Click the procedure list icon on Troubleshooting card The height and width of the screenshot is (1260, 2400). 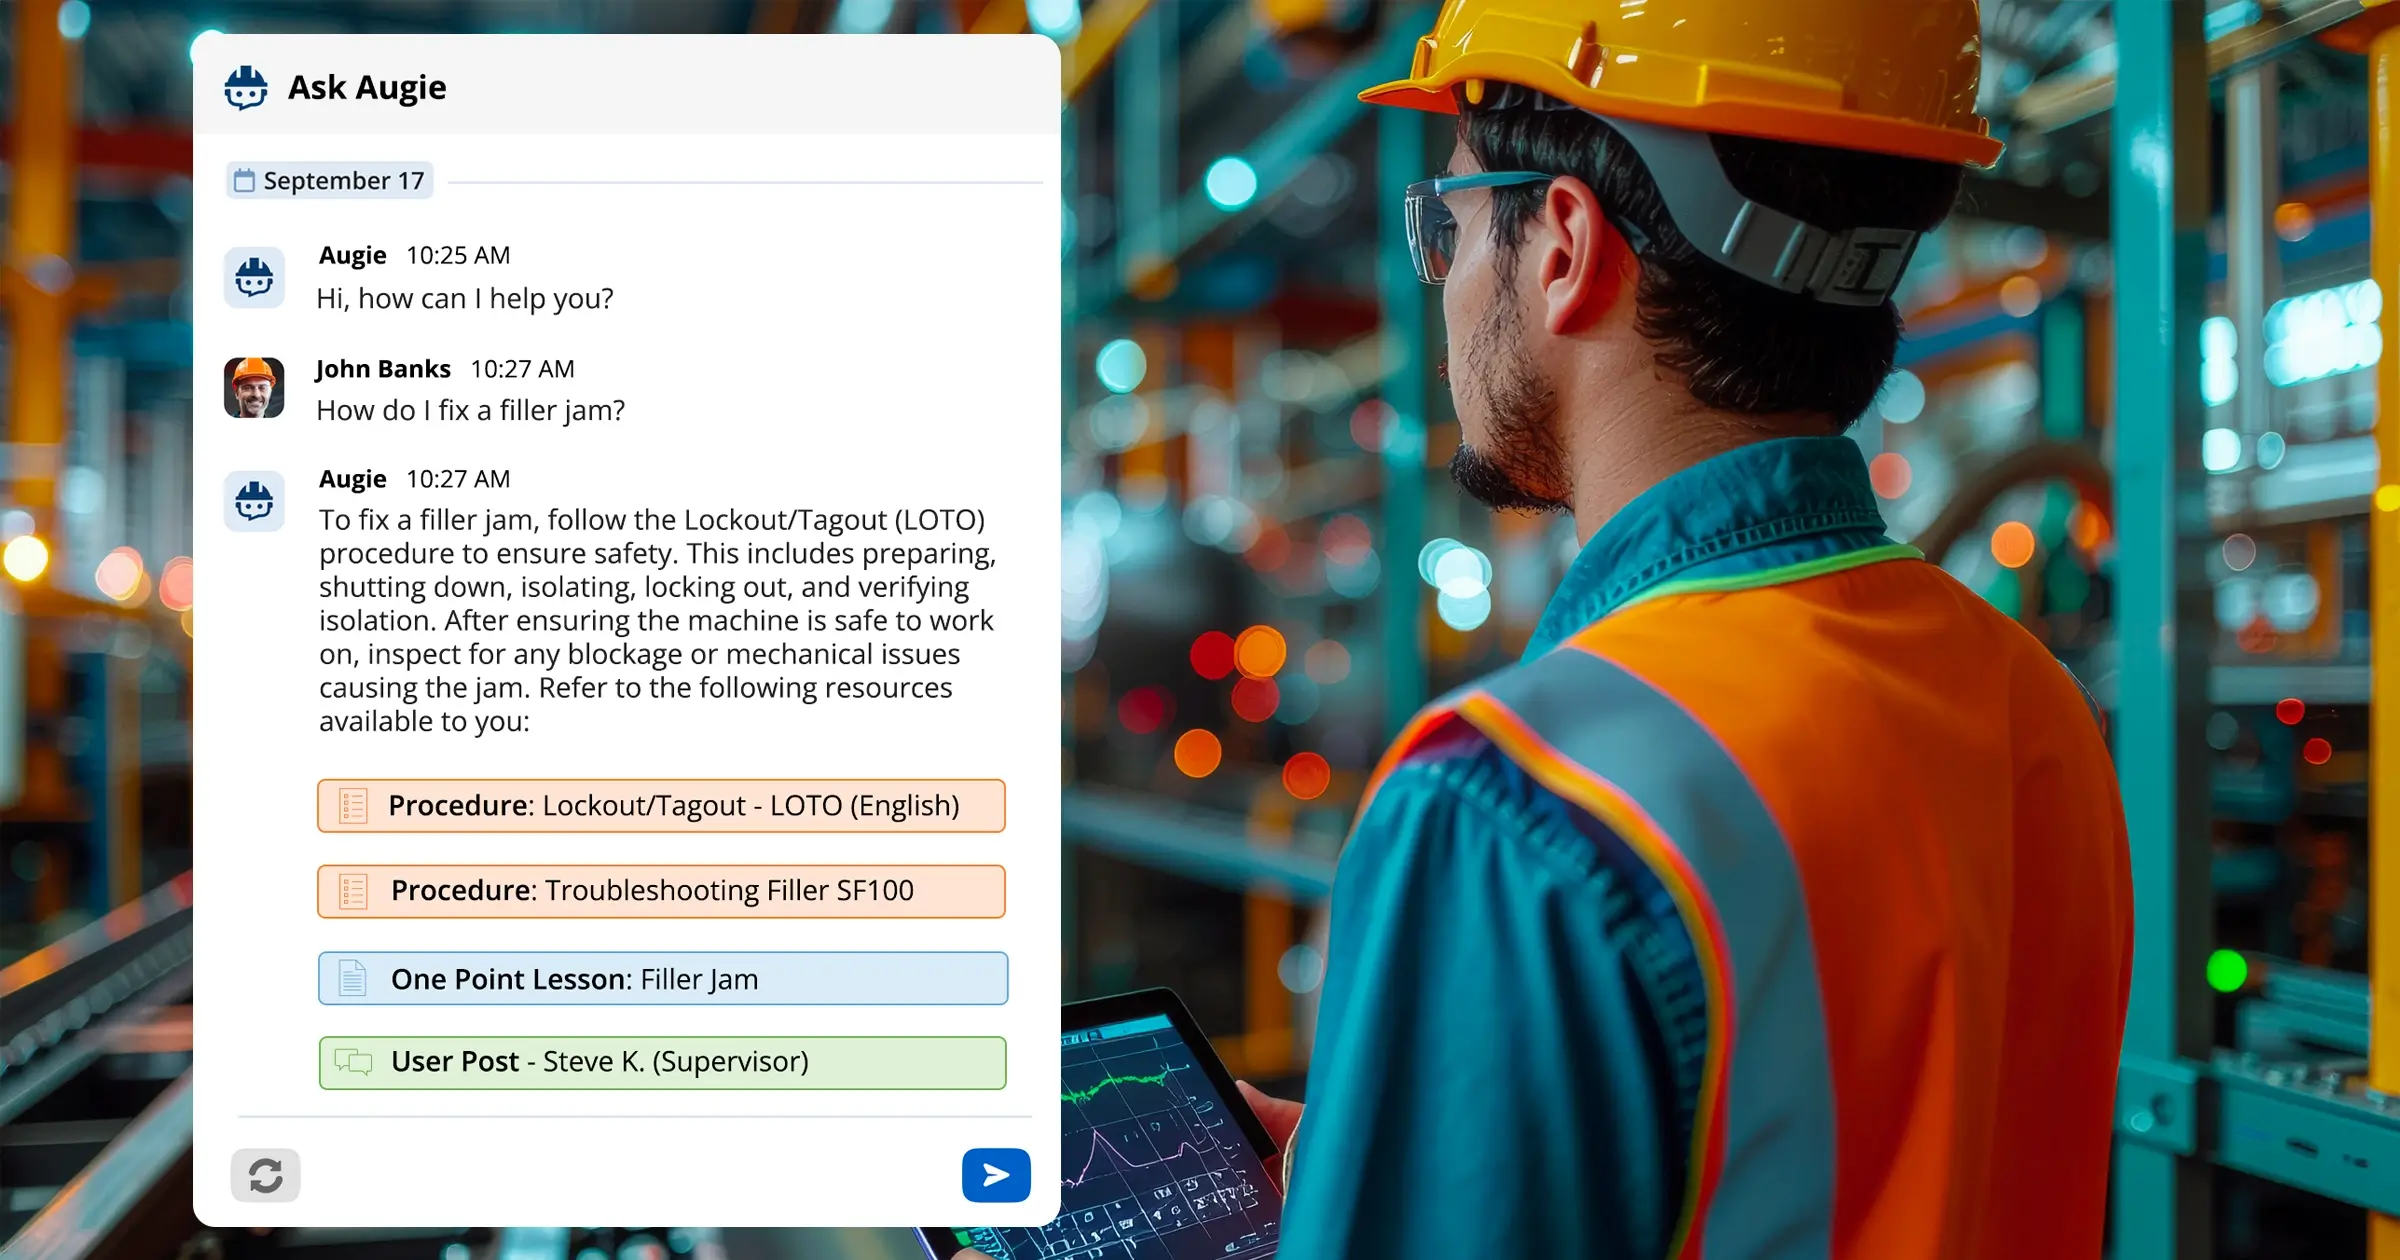[353, 891]
